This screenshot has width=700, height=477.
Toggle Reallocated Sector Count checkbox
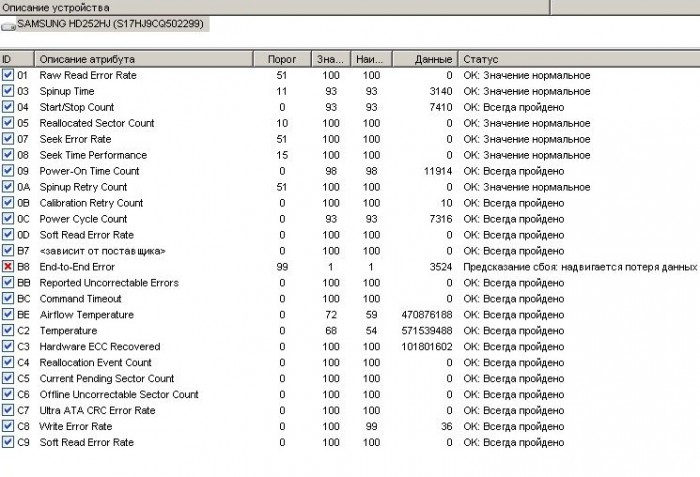click(8, 123)
